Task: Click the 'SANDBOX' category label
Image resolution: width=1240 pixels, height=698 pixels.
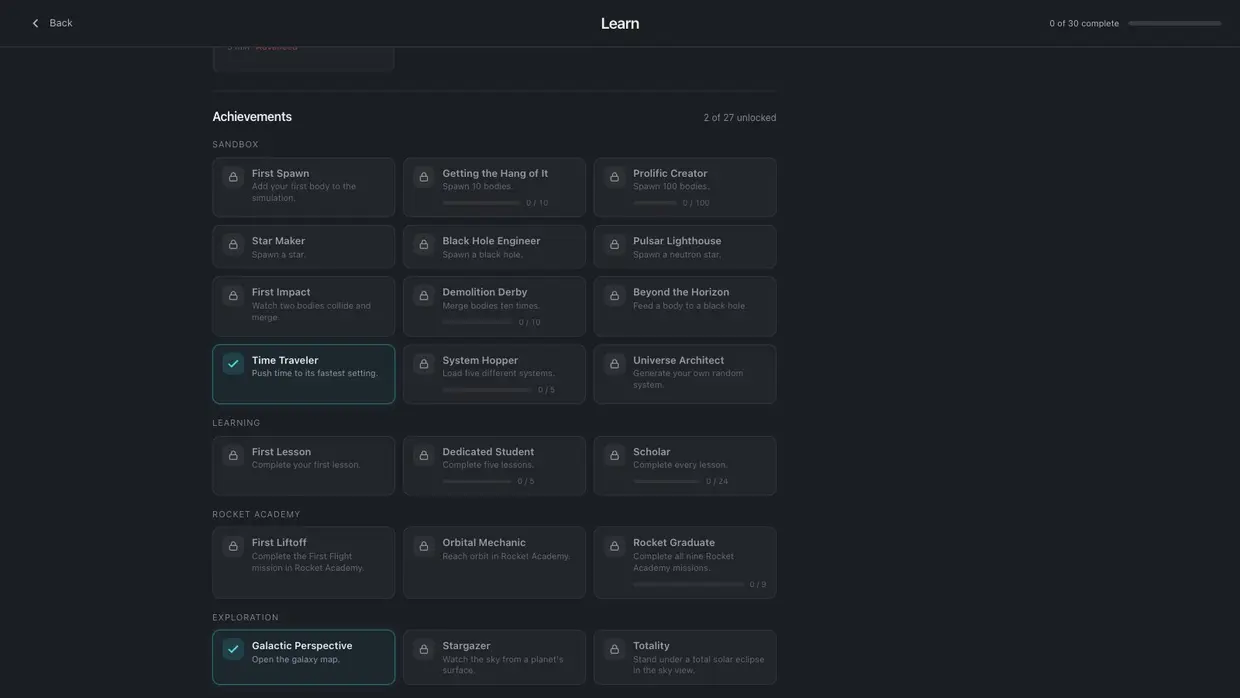Action: (235, 145)
